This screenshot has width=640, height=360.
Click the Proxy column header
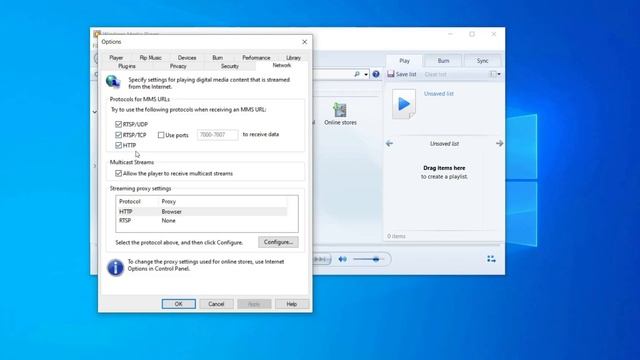(223, 202)
